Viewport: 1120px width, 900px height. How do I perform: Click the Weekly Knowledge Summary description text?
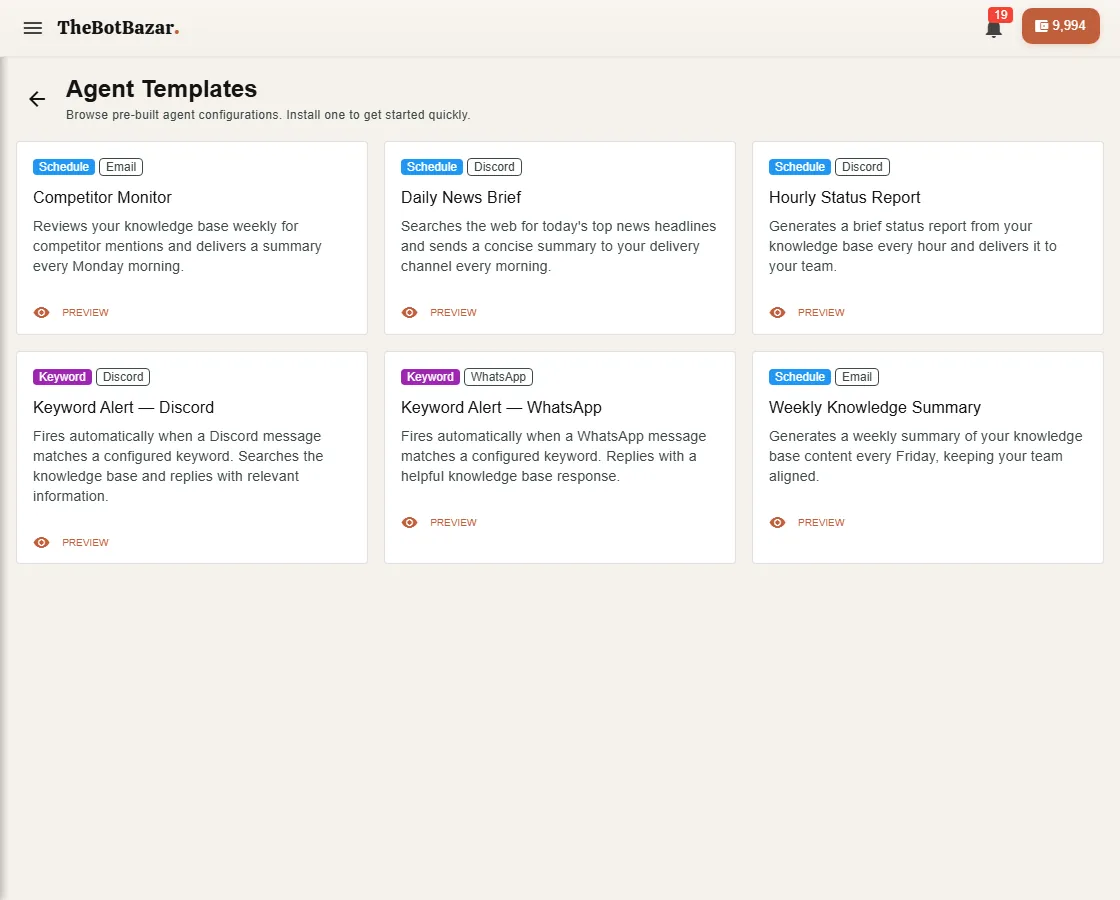click(926, 456)
